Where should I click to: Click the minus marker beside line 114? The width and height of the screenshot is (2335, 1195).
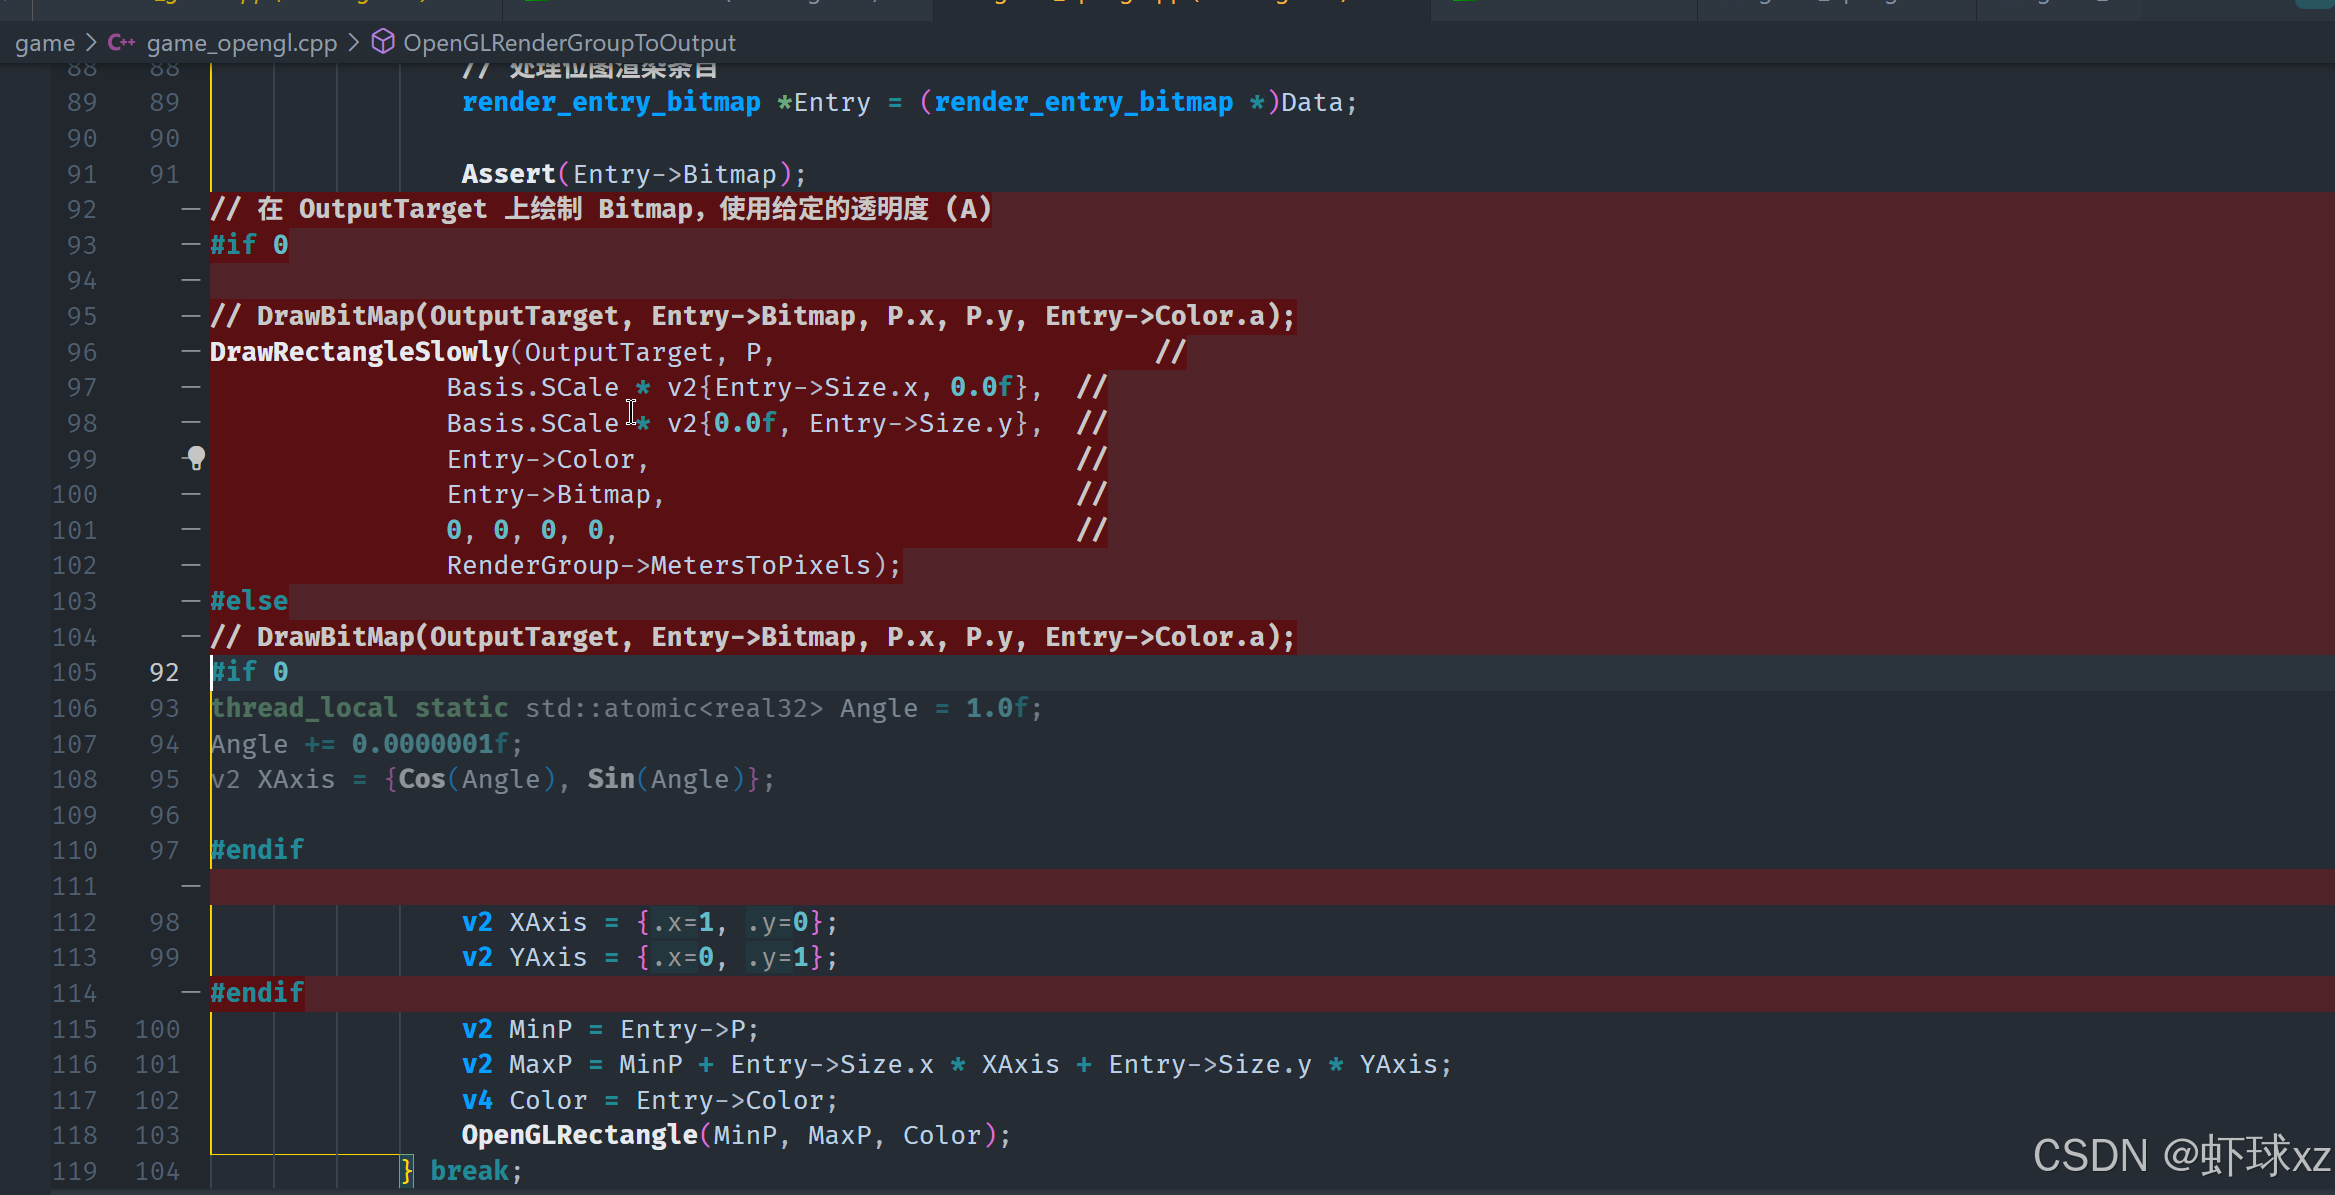(x=191, y=992)
